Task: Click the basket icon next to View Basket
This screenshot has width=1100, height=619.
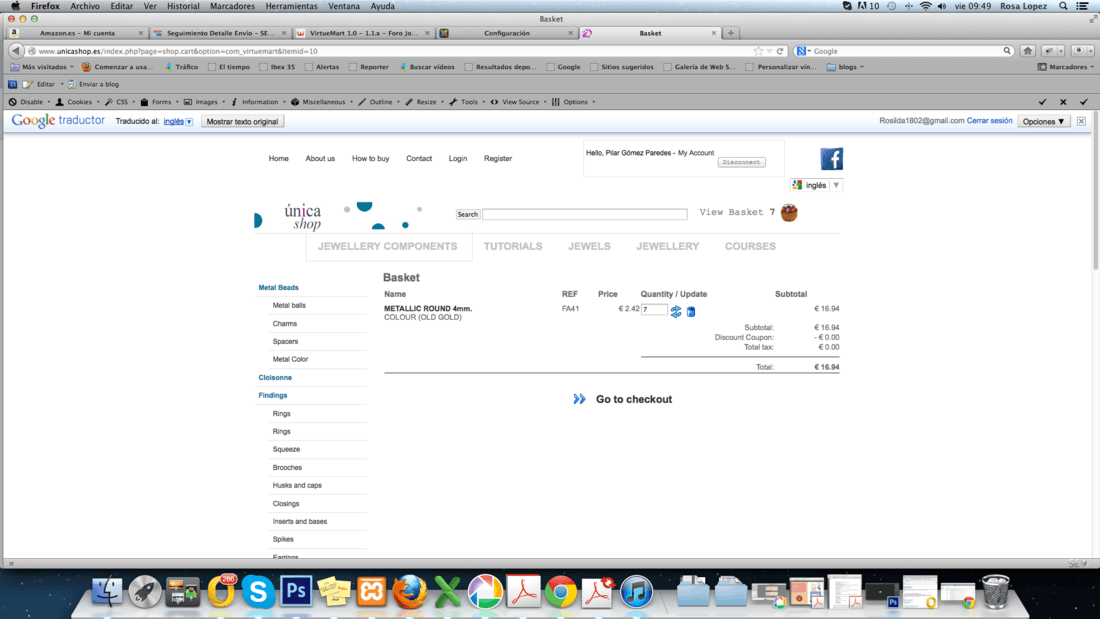Action: (789, 212)
